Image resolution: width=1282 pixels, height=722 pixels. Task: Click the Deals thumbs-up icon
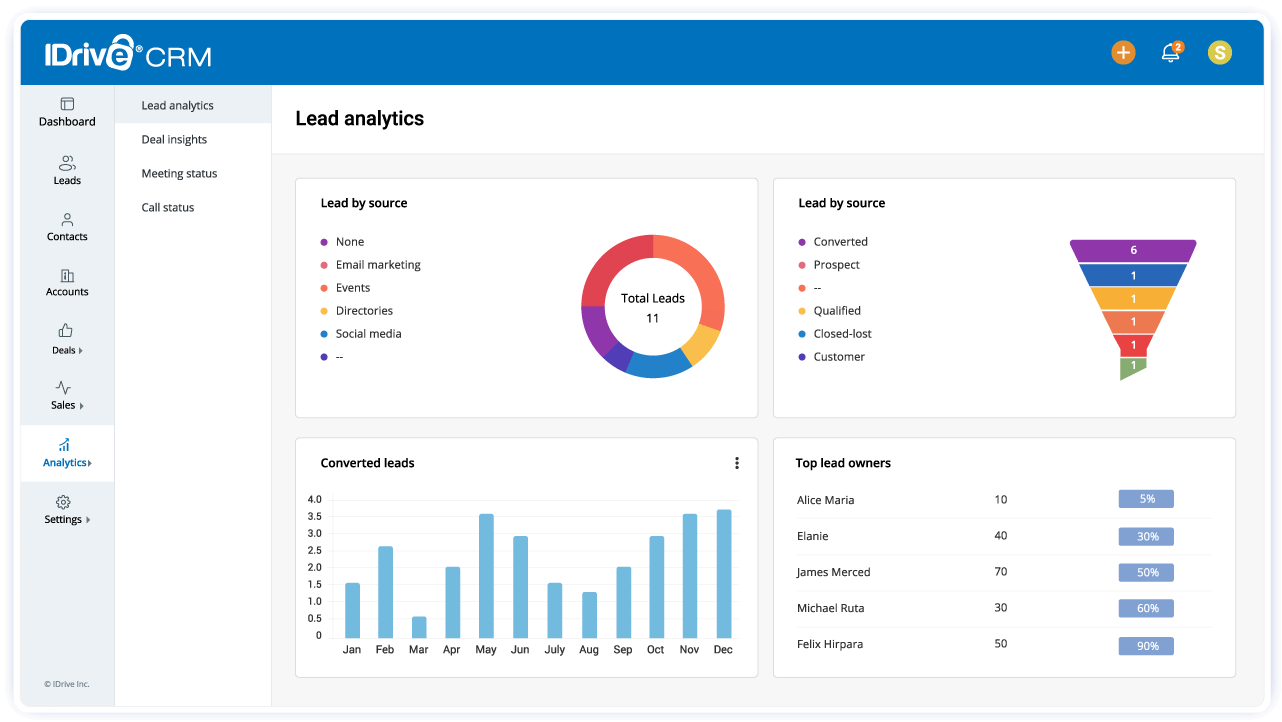pos(66,330)
